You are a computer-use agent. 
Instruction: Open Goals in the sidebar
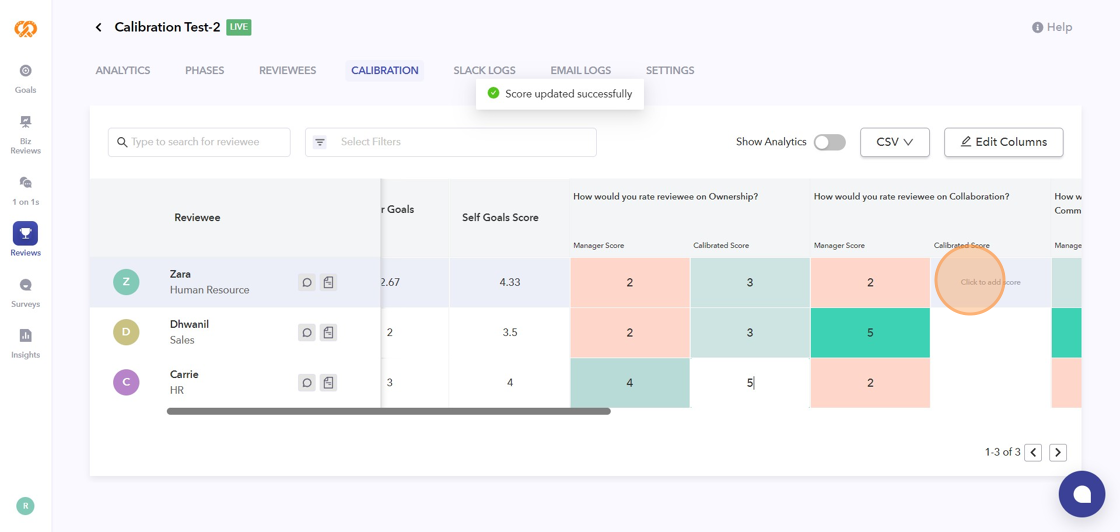[x=25, y=78]
